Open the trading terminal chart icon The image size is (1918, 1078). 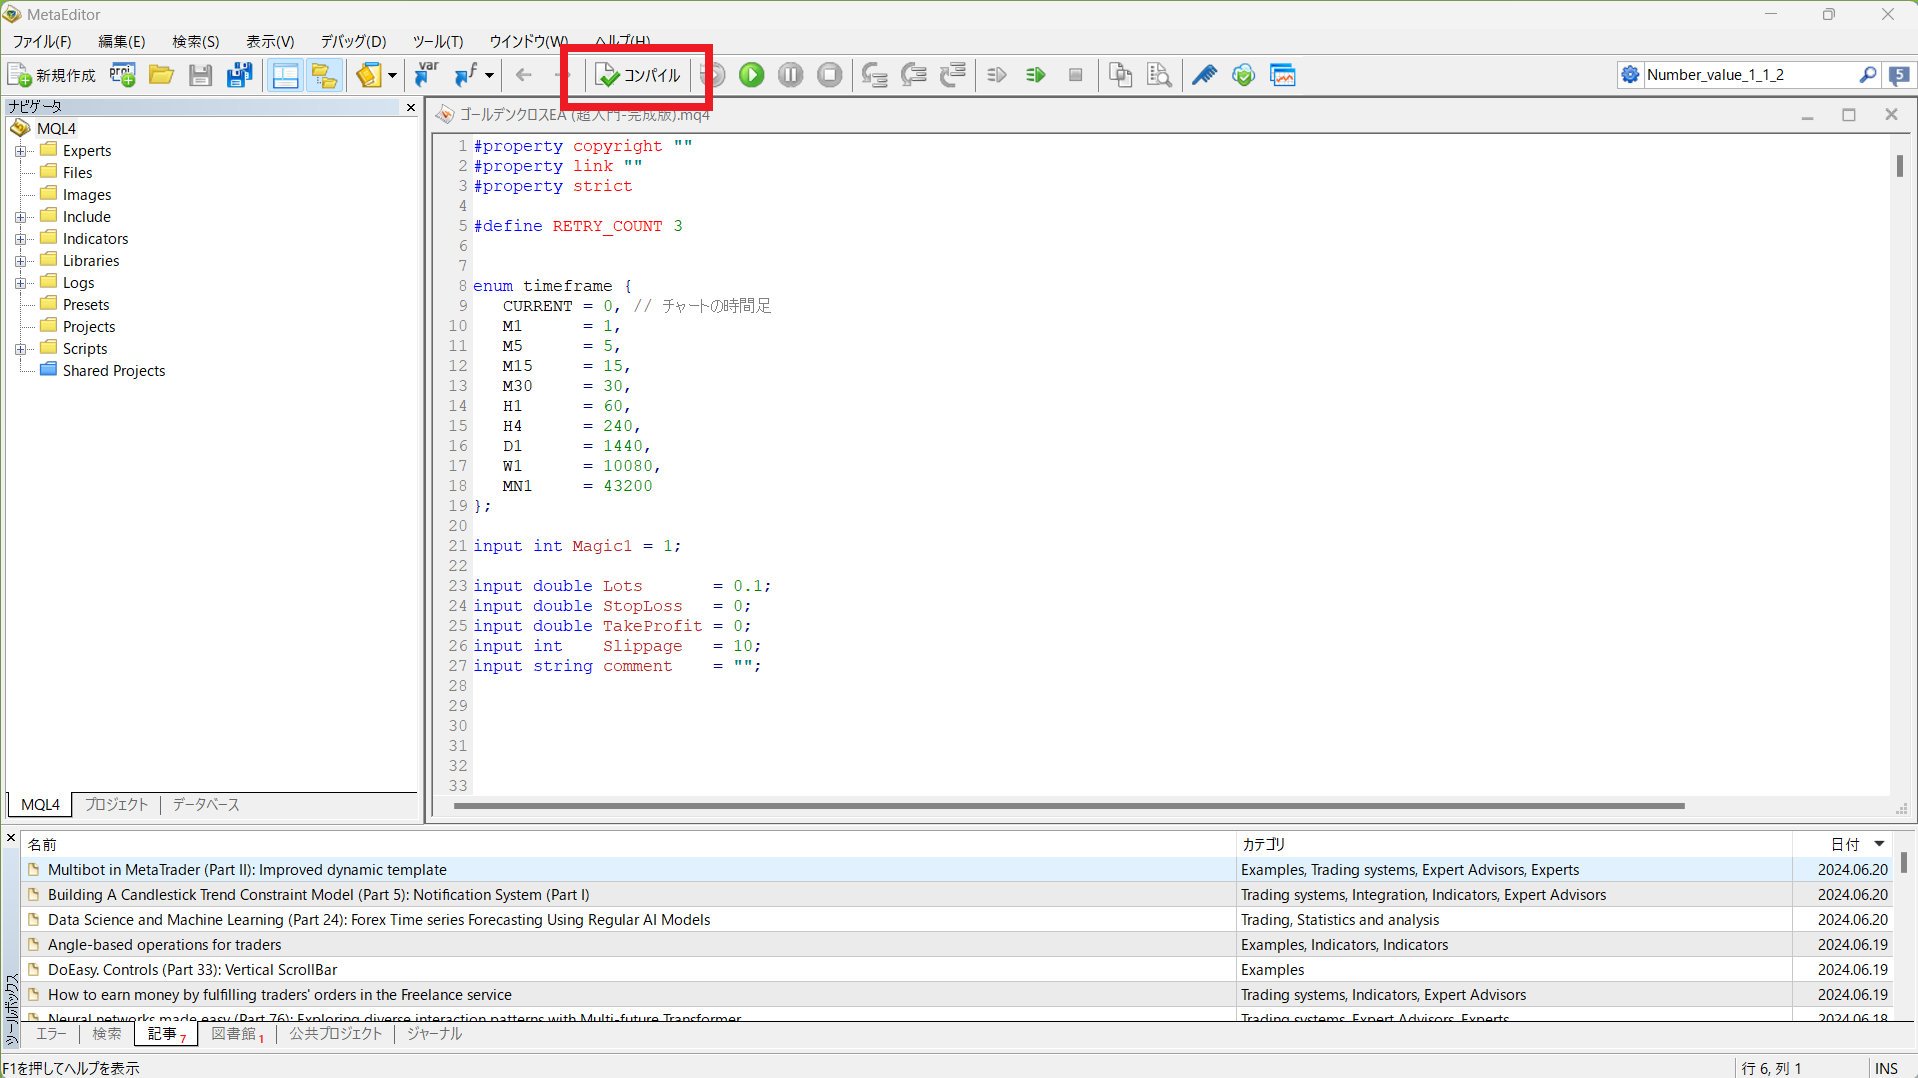click(1282, 75)
